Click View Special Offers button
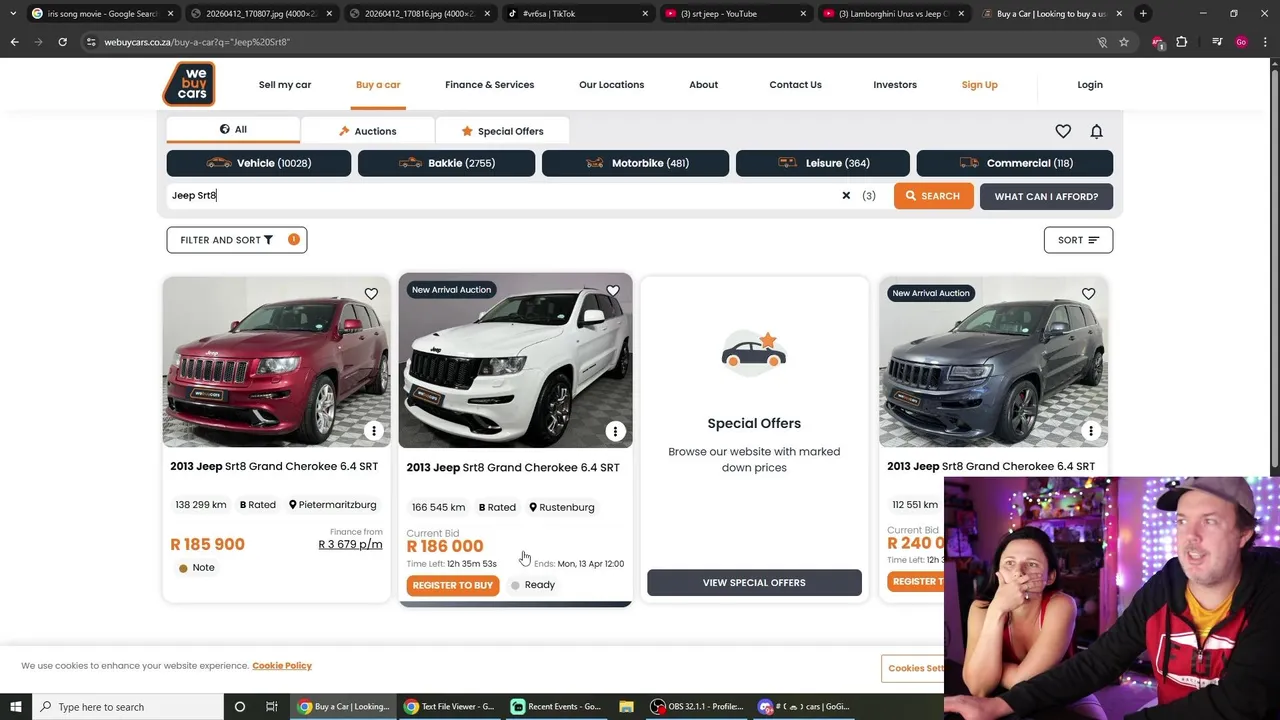 [754, 583]
